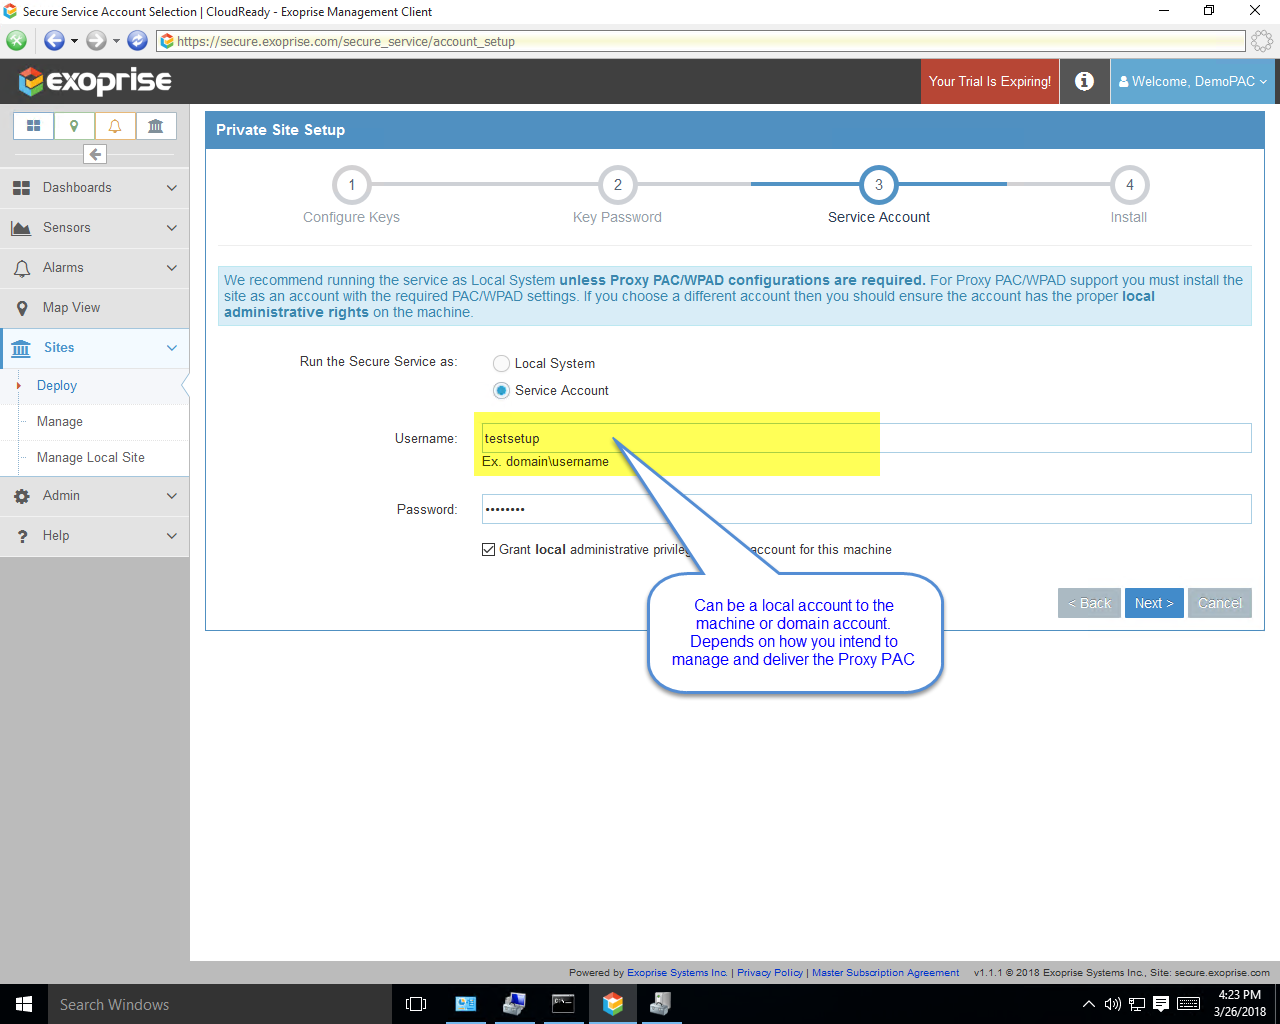Go to step 1 Configure Keys
The width and height of the screenshot is (1280, 1024).
(x=352, y=185)
